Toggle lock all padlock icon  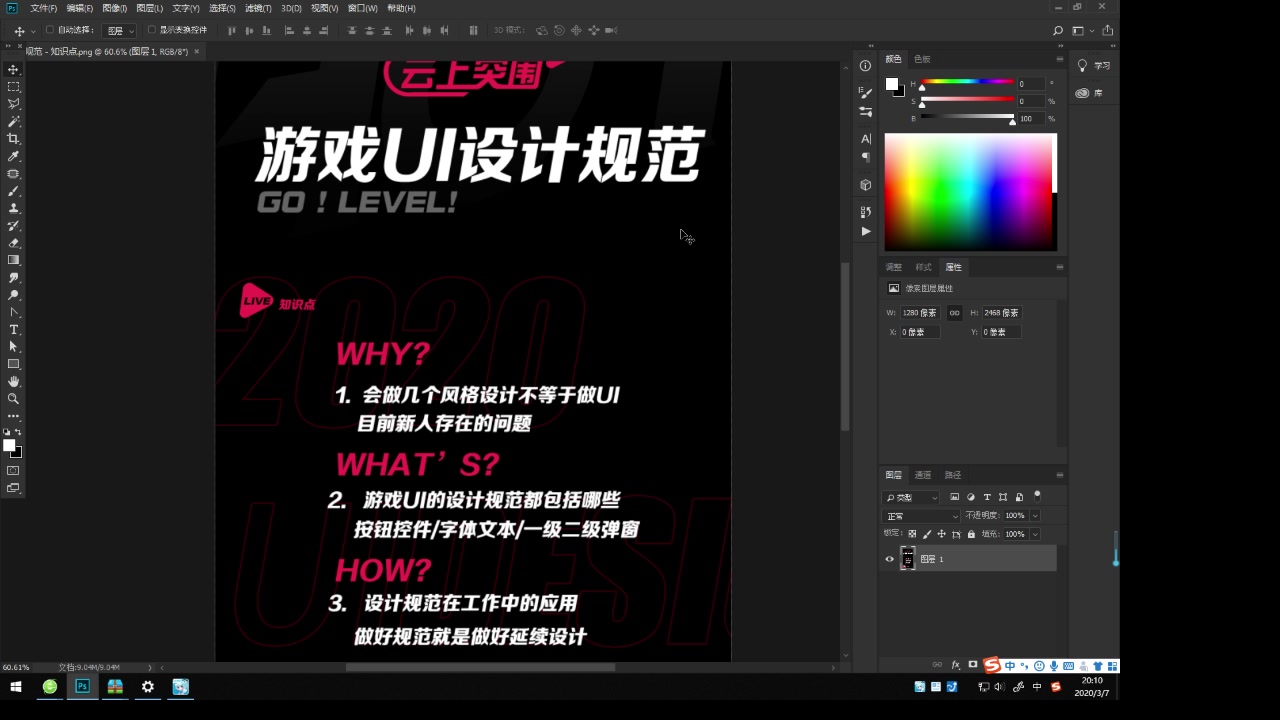pyautogui.click(x=971, y=534)
